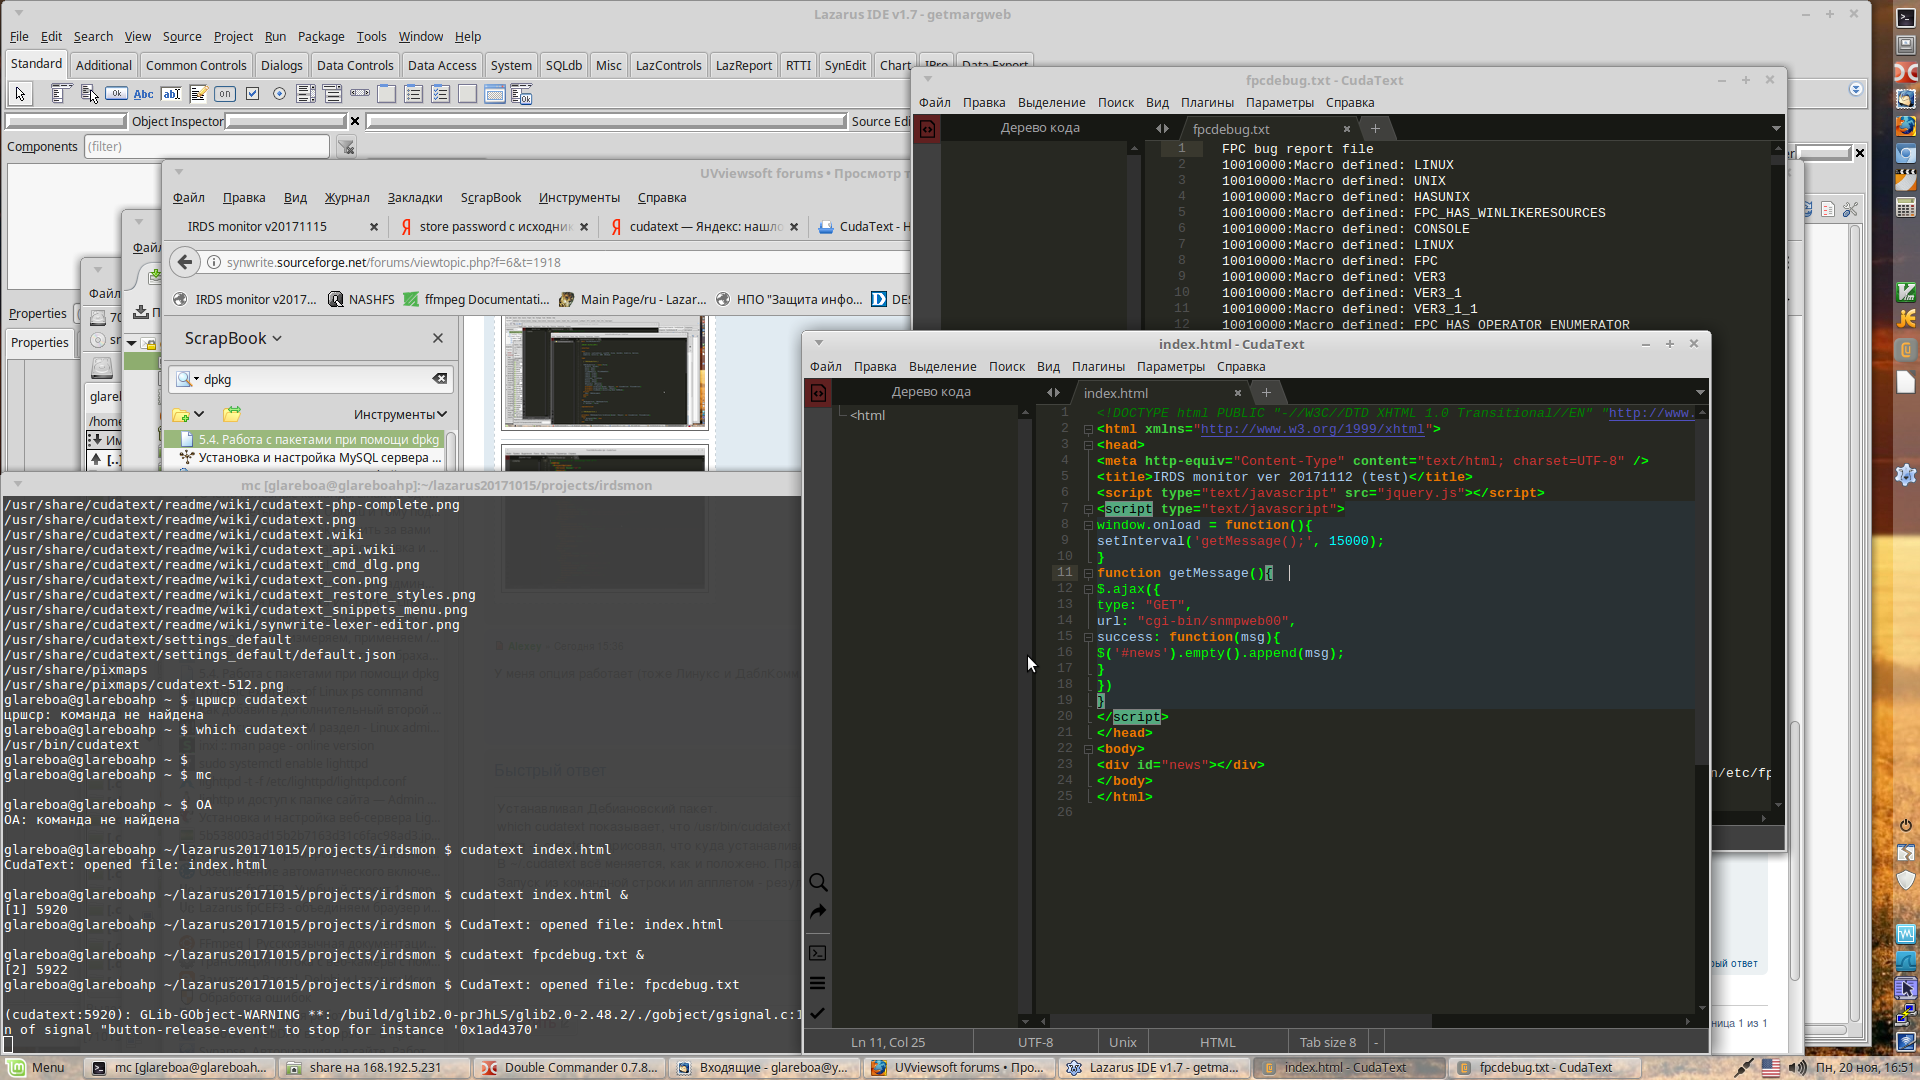This screenshot has height=1080, width=1920.
Task: Select the TButton component icon in palette
Action: (117, 94)
